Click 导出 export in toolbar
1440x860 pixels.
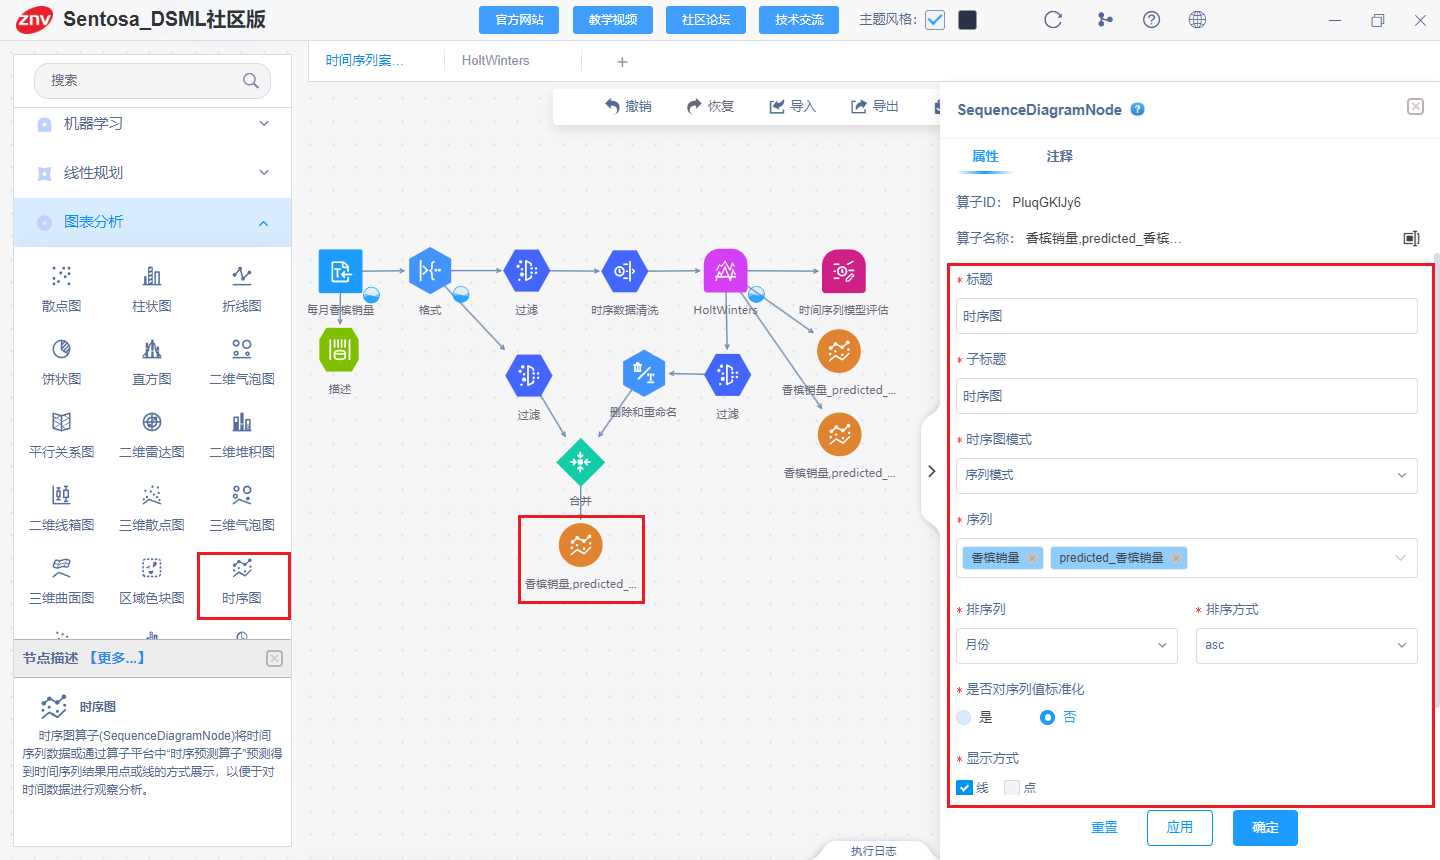point(875,107)
